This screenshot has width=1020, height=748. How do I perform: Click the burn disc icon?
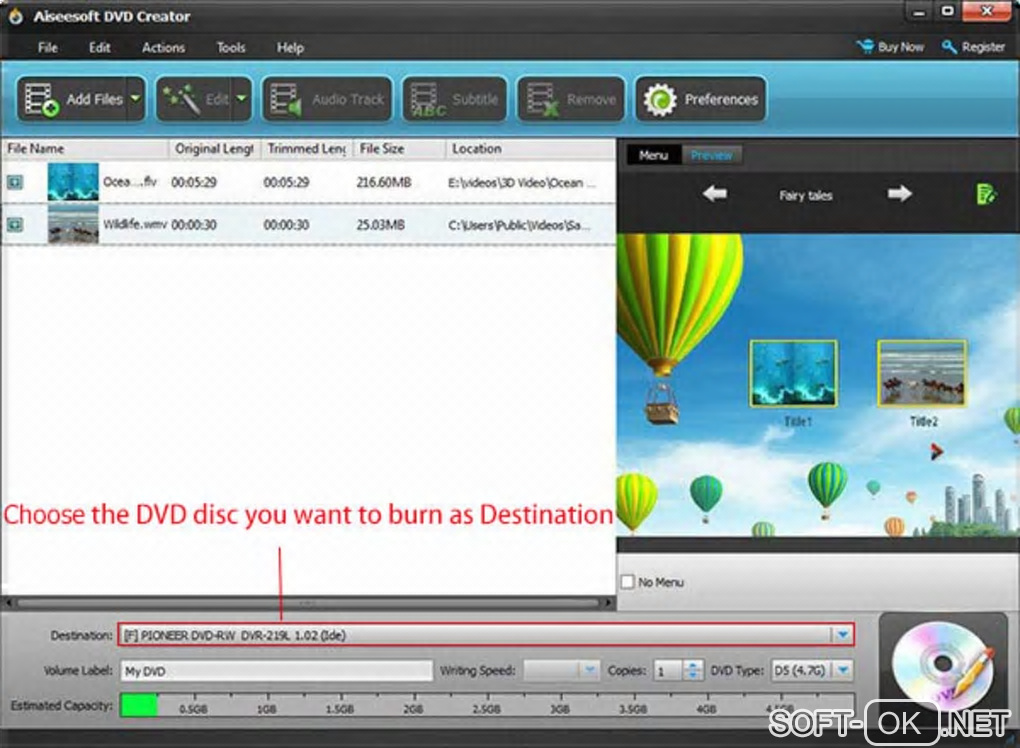[943, 665]
